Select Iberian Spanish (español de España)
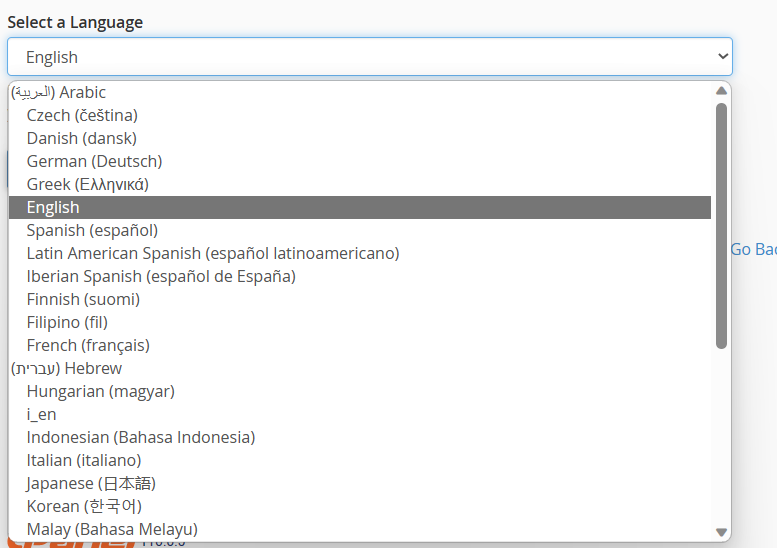The height and width of the screenshot is (548, 777). tap(161, 276)
